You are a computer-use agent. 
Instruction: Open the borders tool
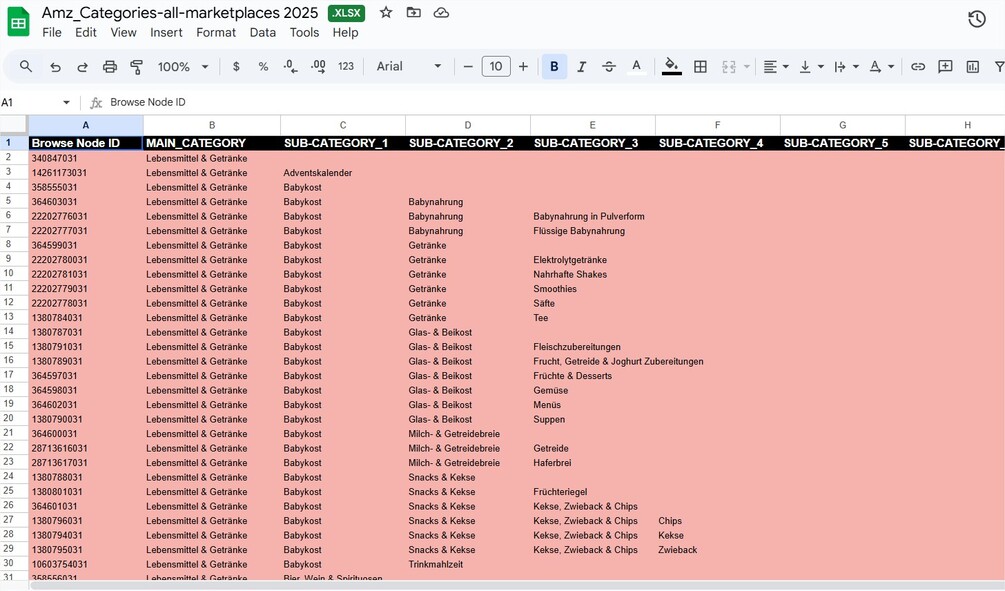(x=701, y=66)
